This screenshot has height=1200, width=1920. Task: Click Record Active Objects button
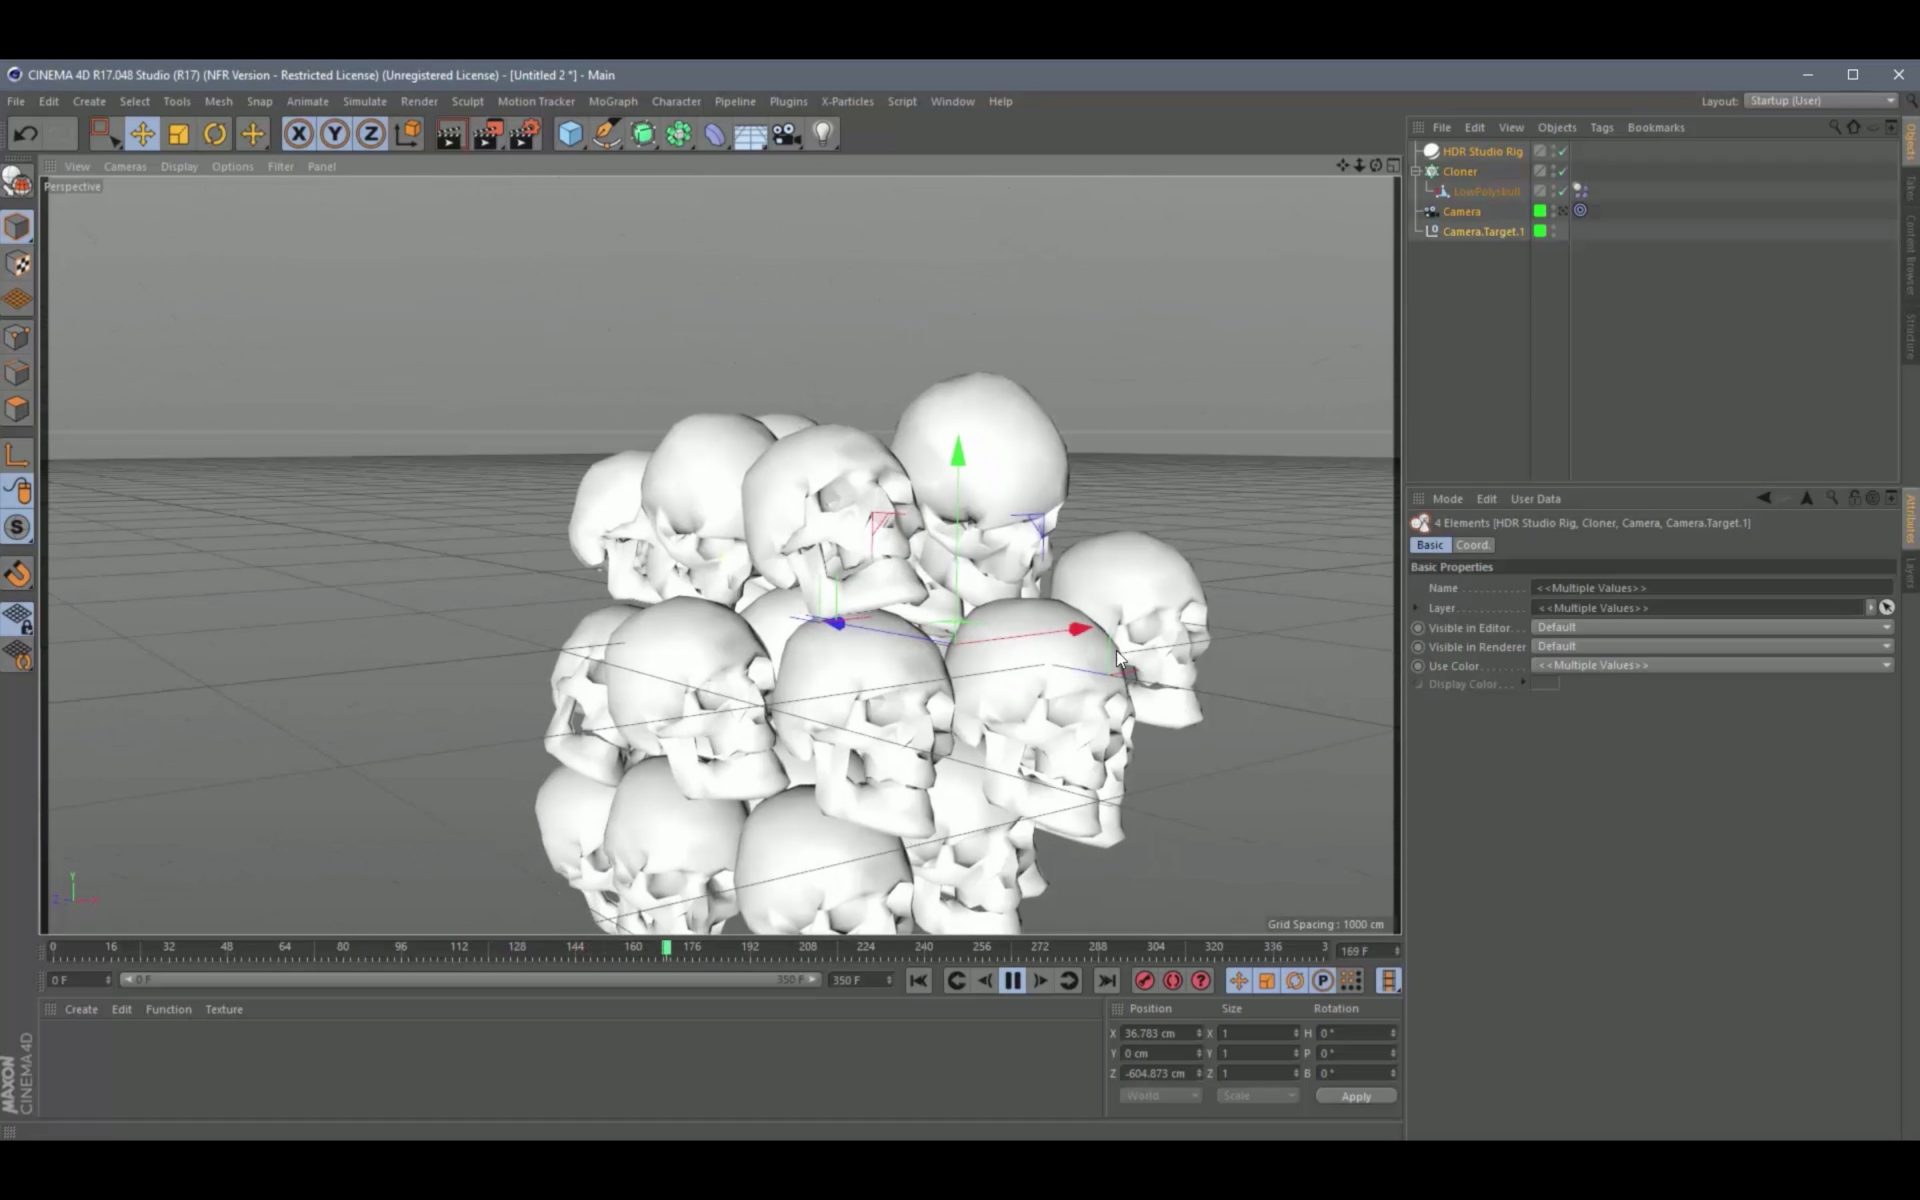1144,981
